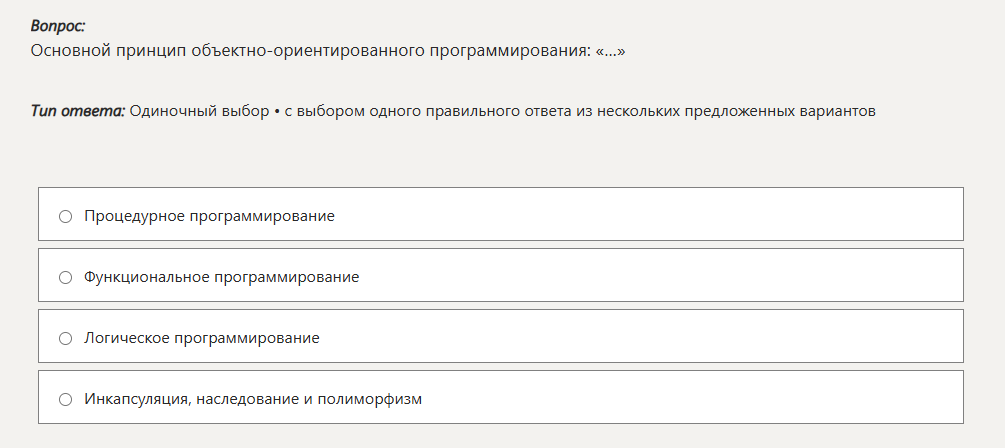The height and width of the screenshot is (448, 1005).
Task: Mark the Логическое программирование radio button
Action: [x=66, y=339]
